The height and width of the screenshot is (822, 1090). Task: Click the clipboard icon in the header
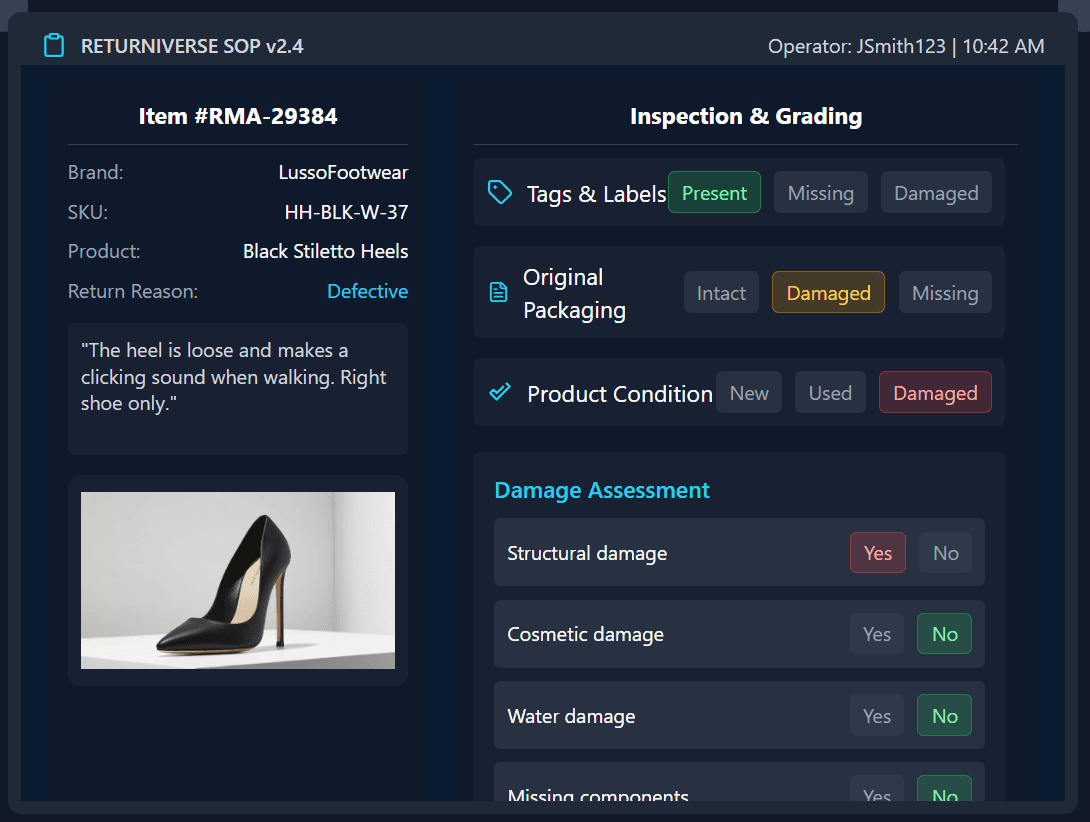[54, 45]
